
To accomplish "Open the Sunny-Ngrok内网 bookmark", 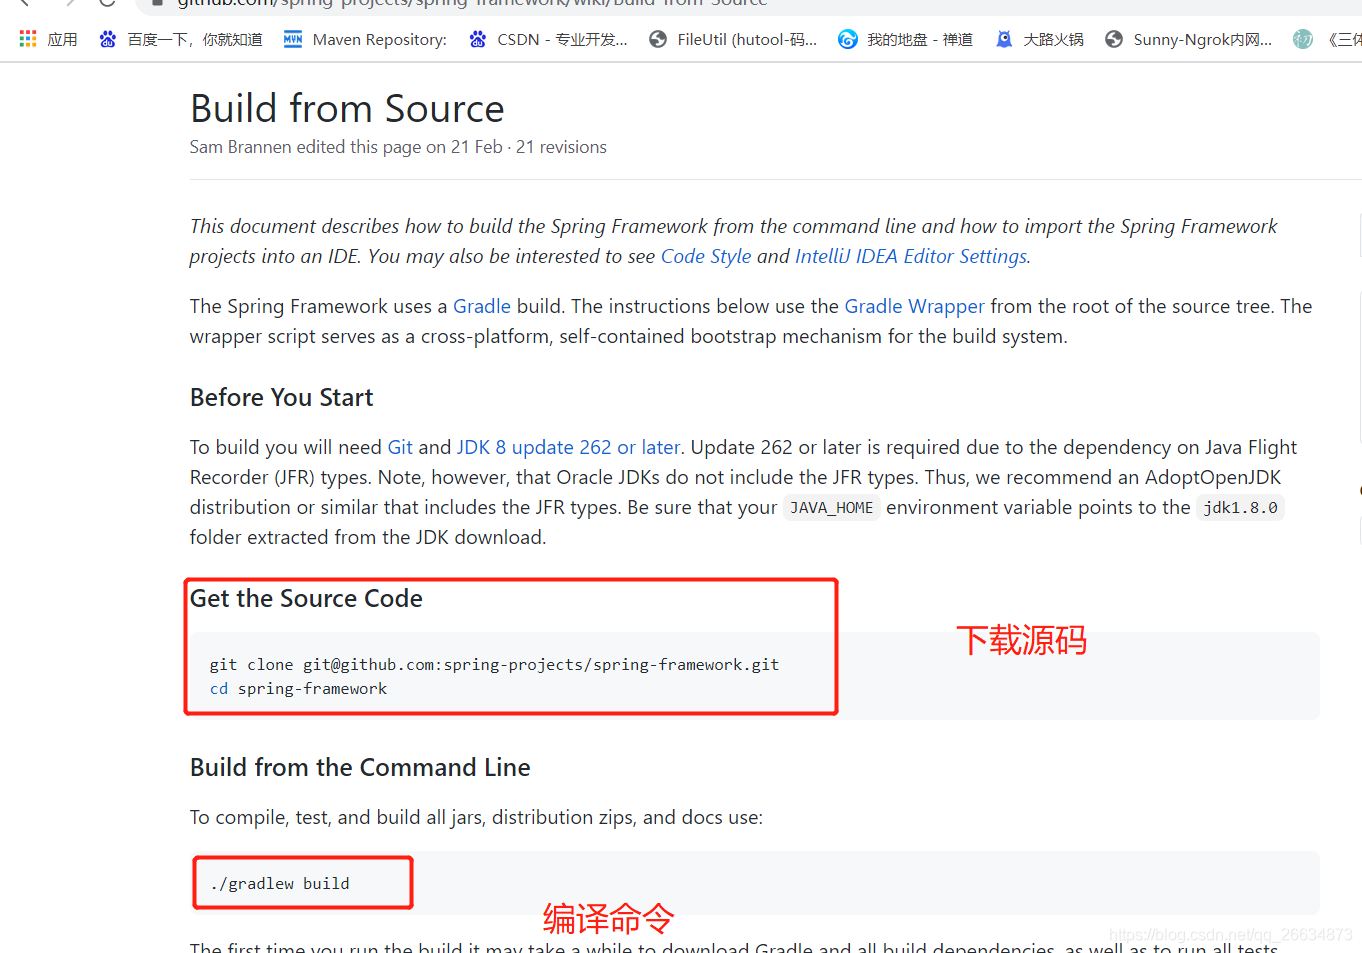I will pyautogui.click(x=1188, y=39).
